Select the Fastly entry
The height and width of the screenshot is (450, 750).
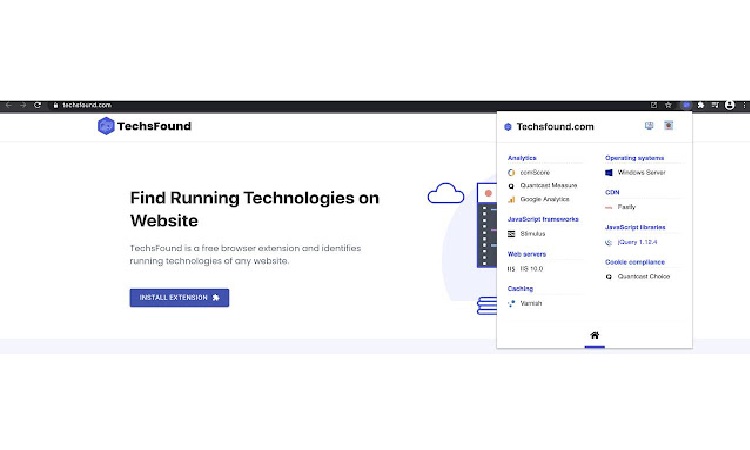click(x=626, y=207)
